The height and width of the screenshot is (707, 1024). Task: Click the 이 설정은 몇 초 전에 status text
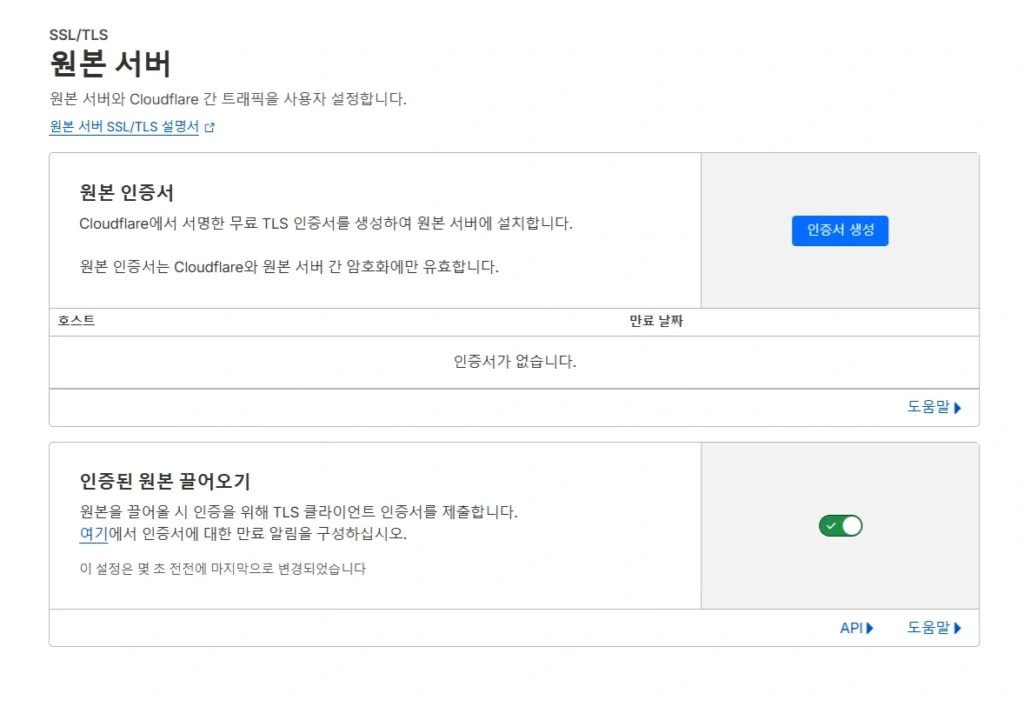[x=223, y=569]
